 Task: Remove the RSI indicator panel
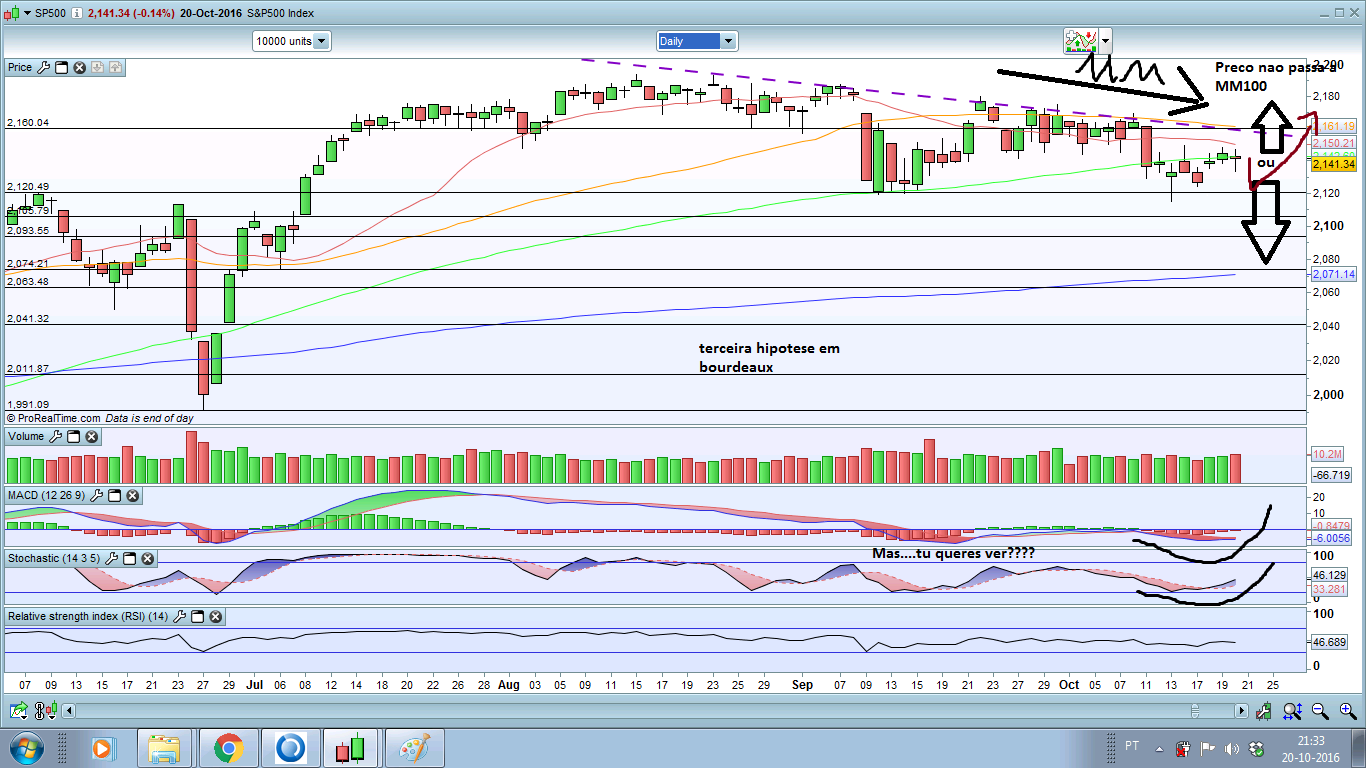216,617
